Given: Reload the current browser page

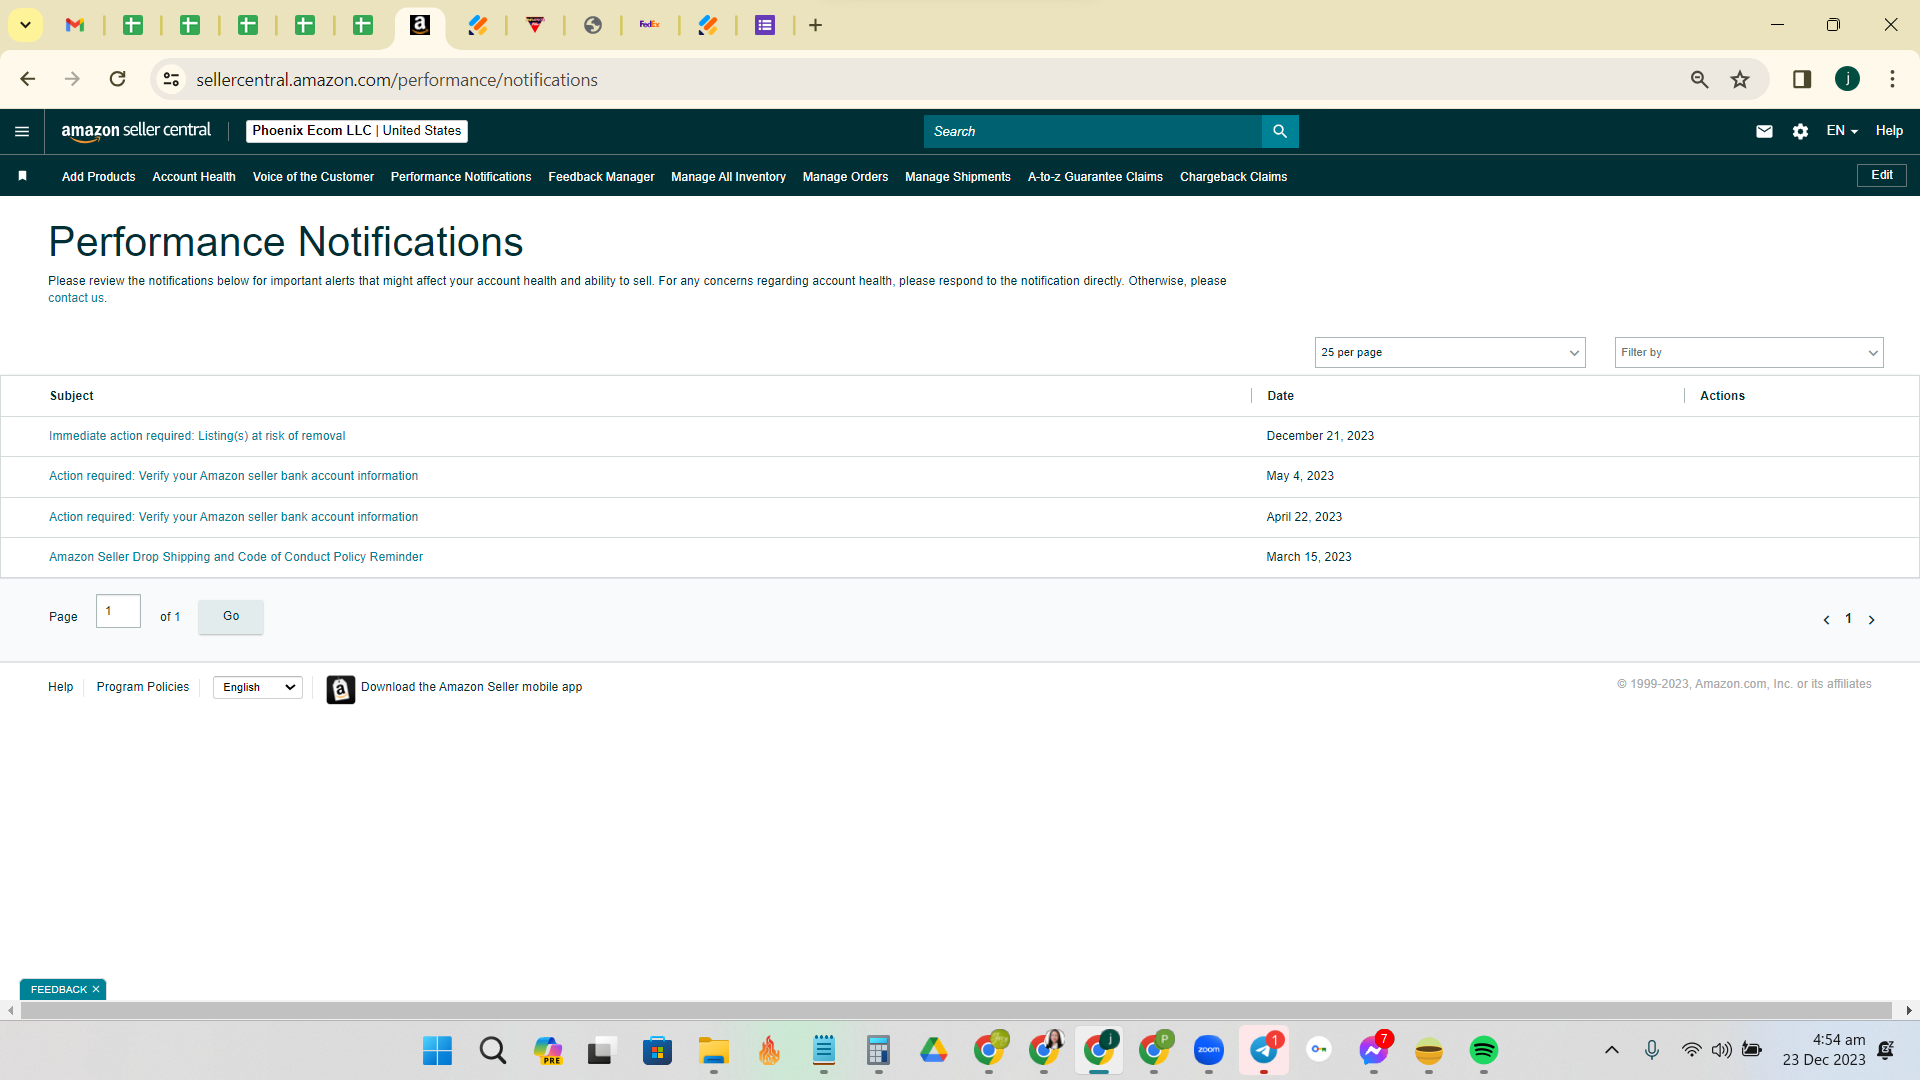Looking at the screenshot, I should click(x=117, y=79).
